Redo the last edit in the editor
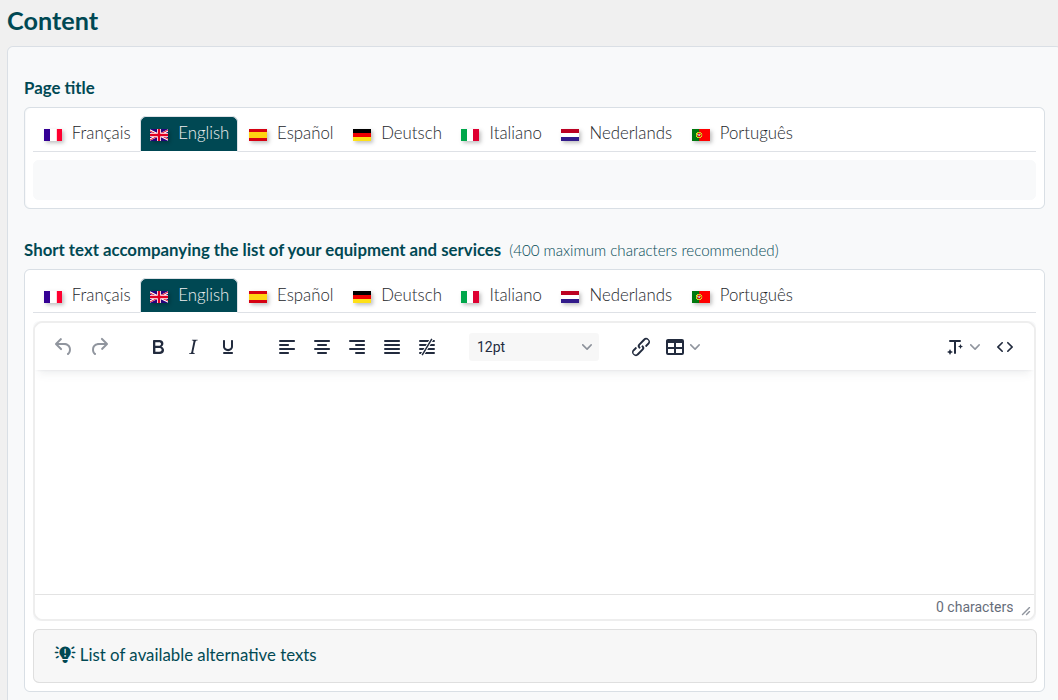1058x700 pixels. click(x=99, y=347)
